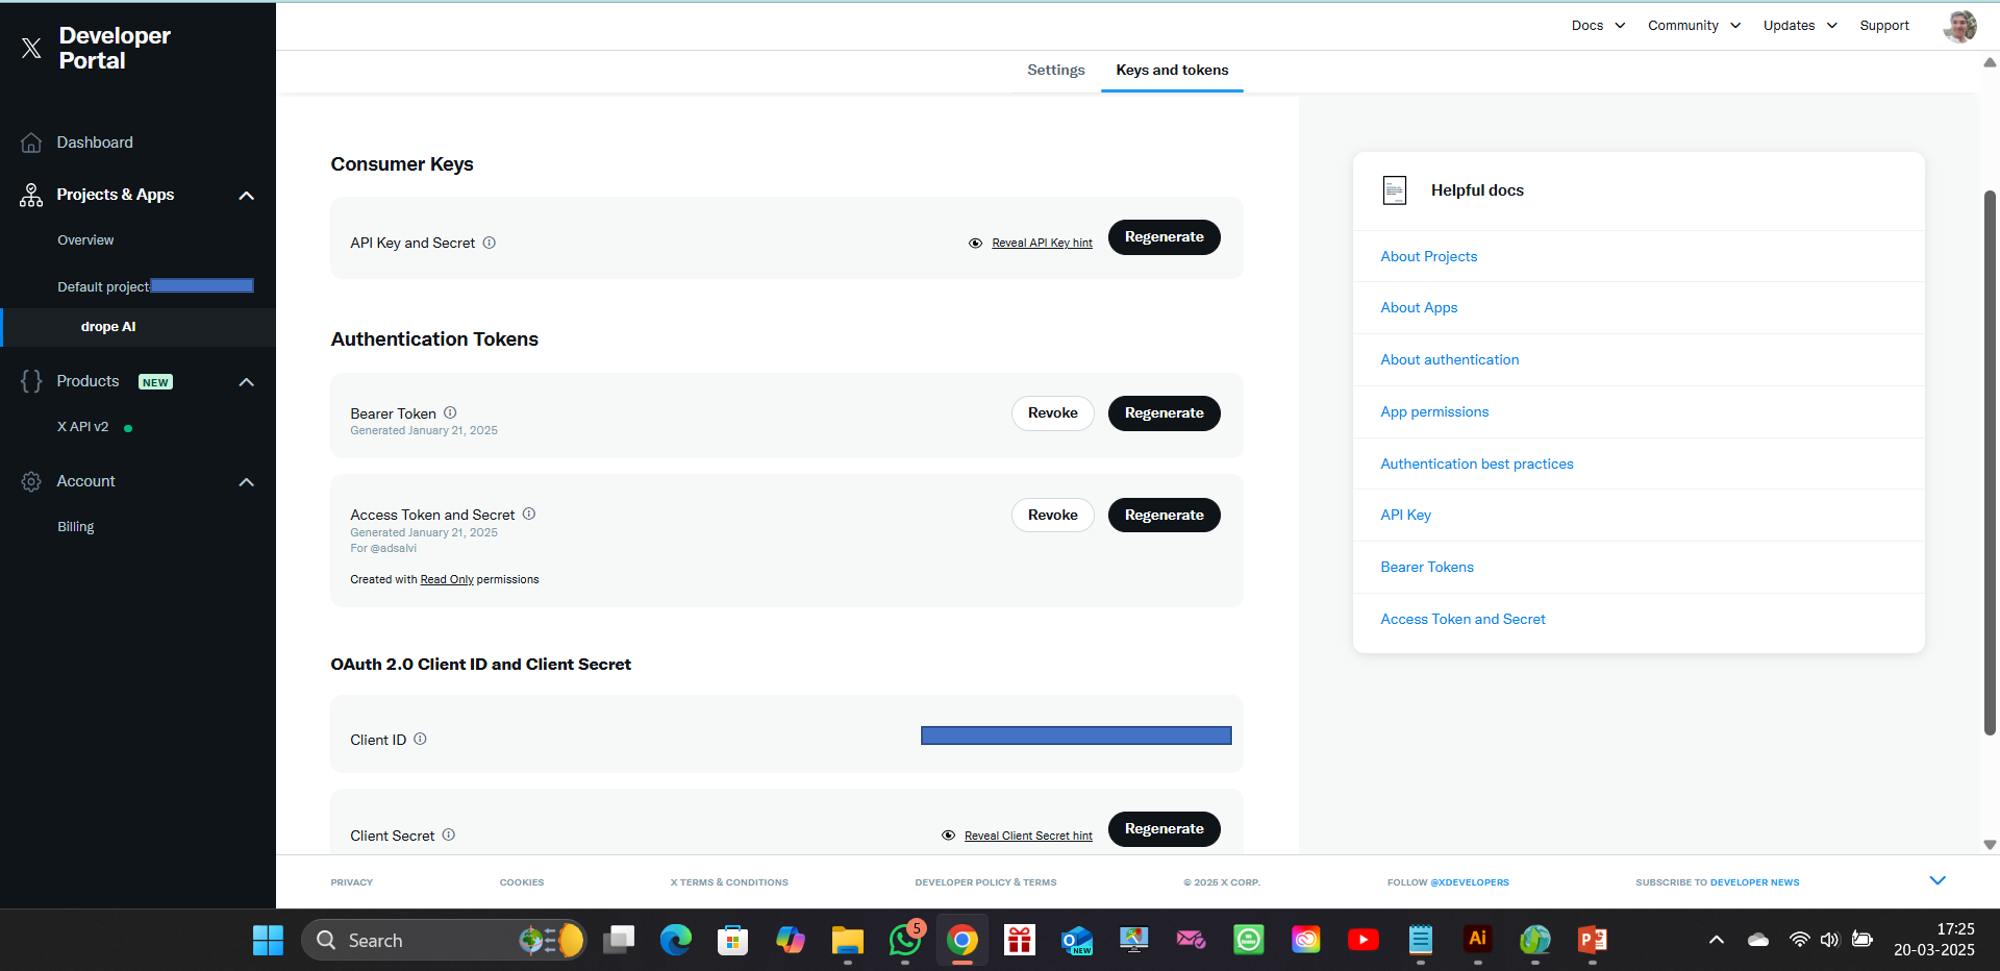
Task: Reveal Client Secret hint via eye icon
Action: pos(948,835)
